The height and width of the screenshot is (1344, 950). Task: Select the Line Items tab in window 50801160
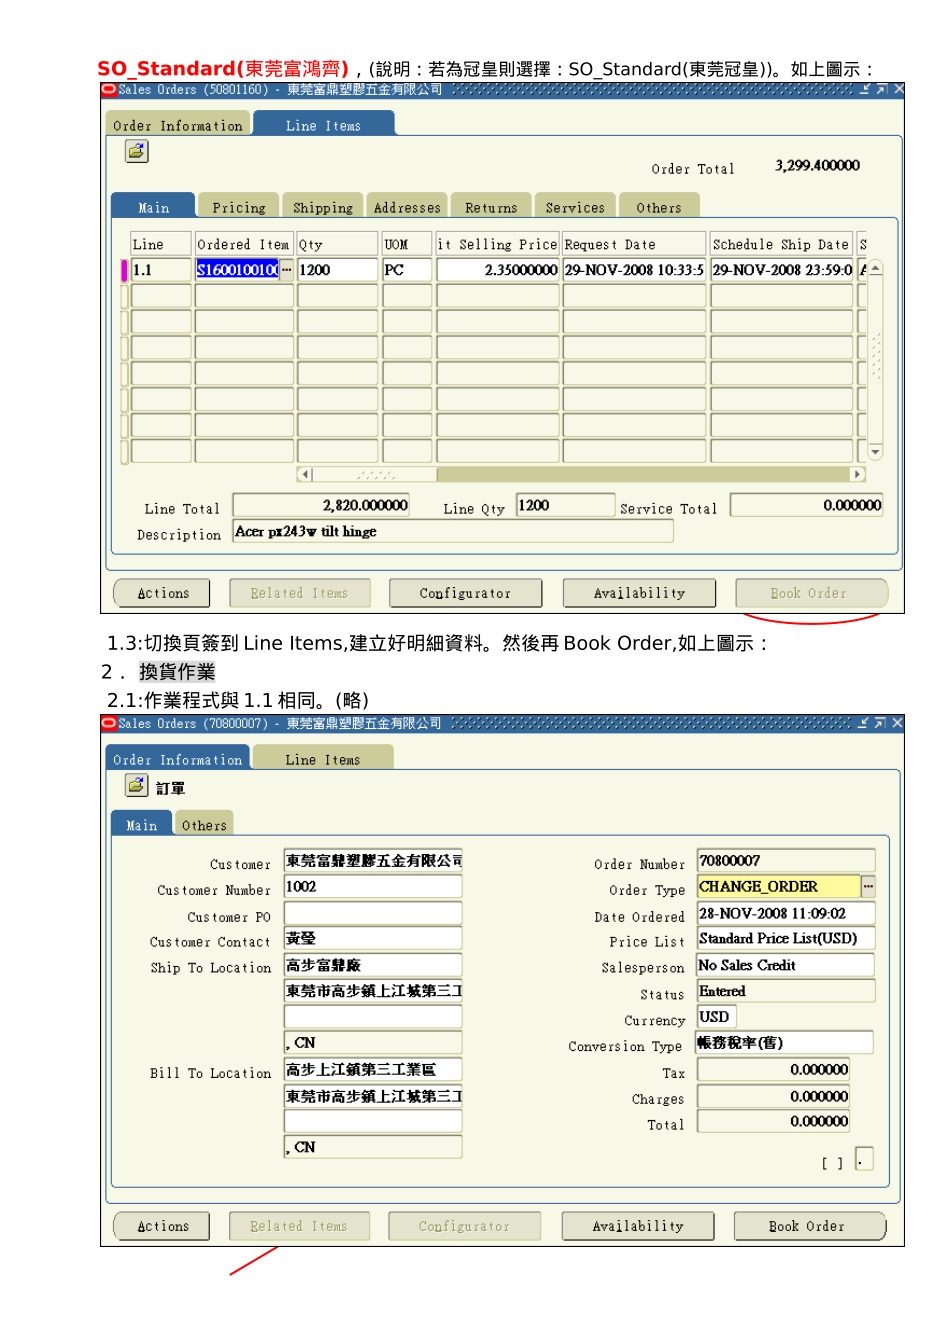point(323,126)
